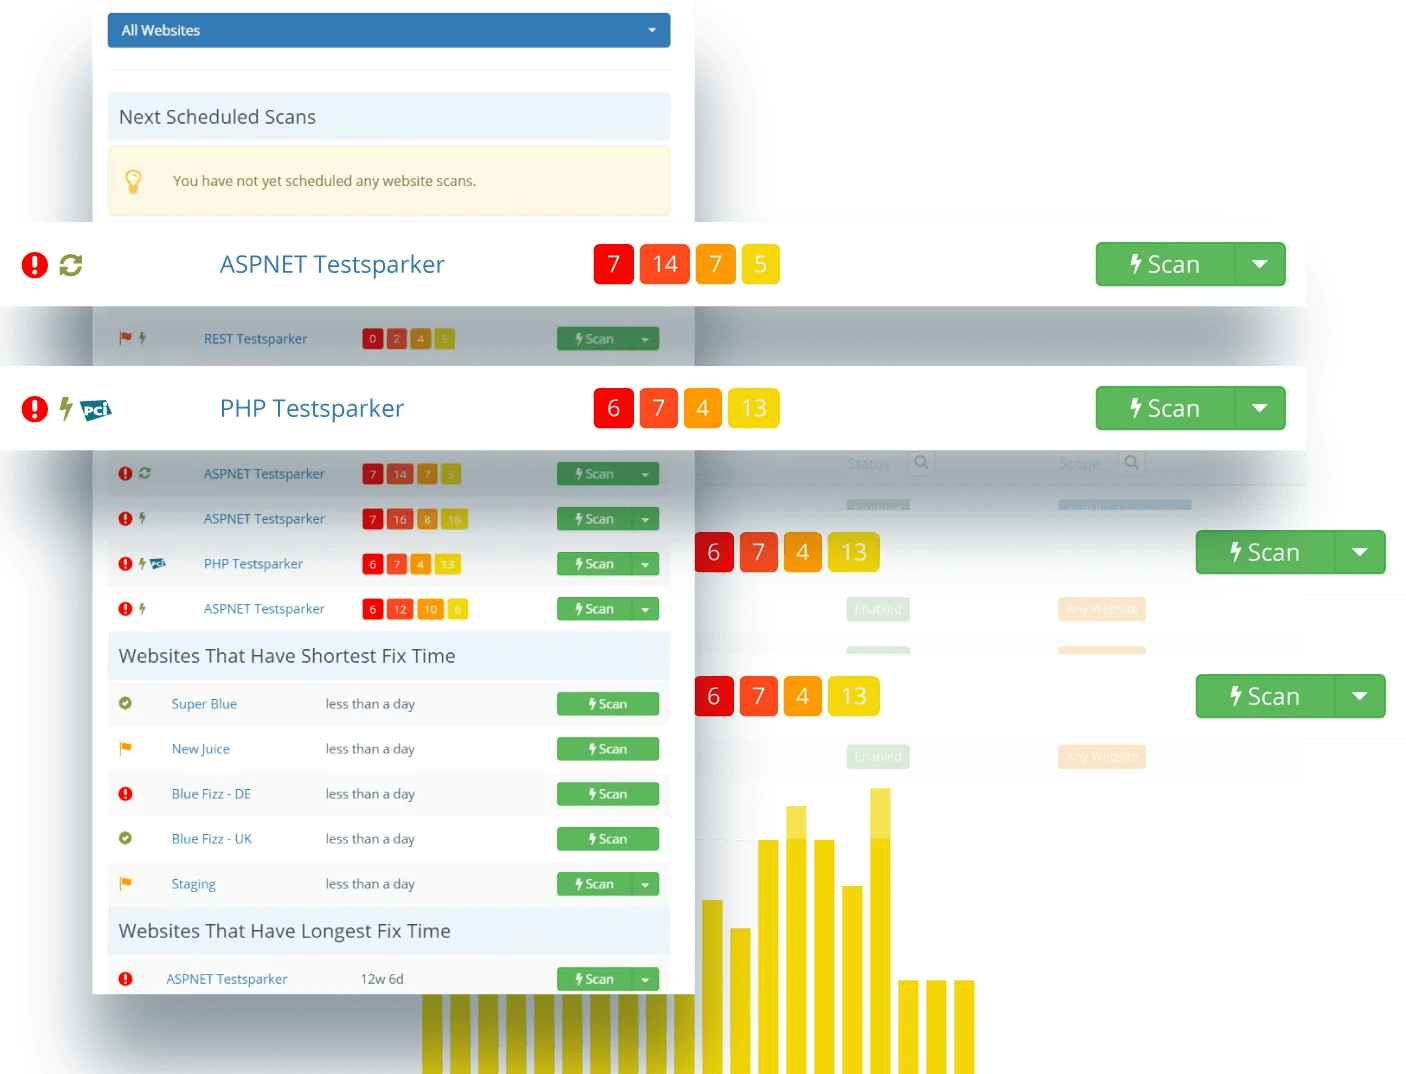
Task: Click the red severity badge showing 7
Action: click(613, 264)
